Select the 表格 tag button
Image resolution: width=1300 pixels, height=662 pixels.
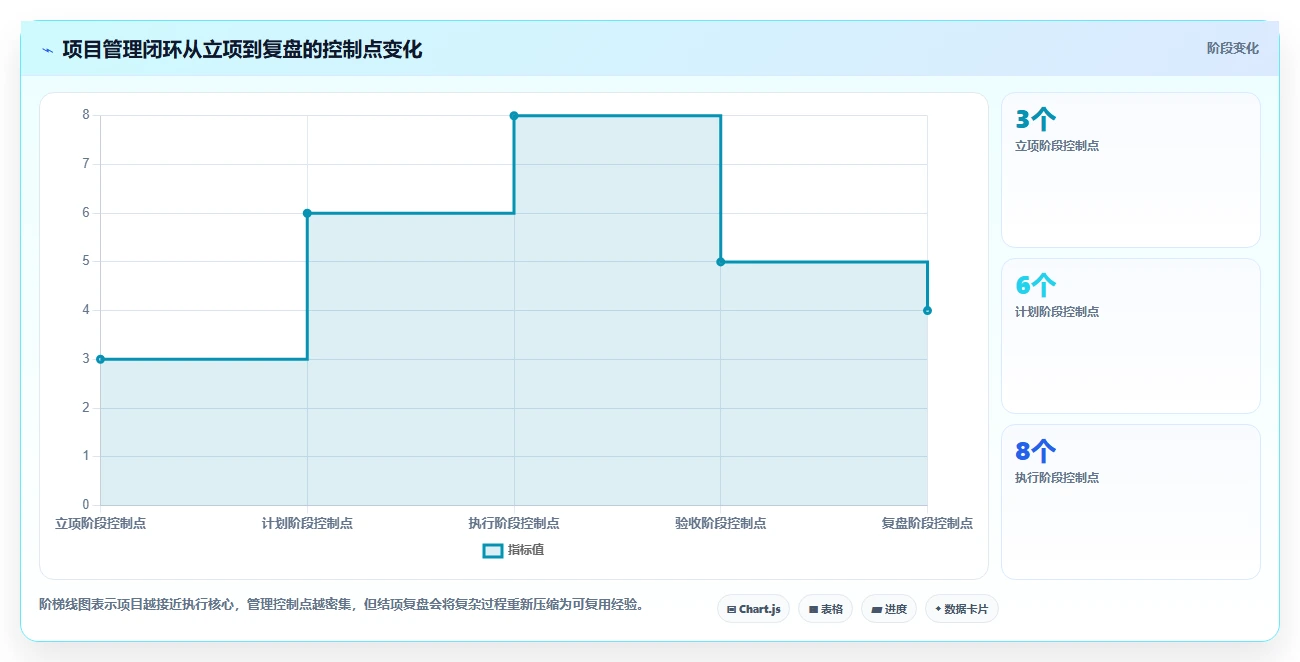pyautogui.click(x=825, y=609)
